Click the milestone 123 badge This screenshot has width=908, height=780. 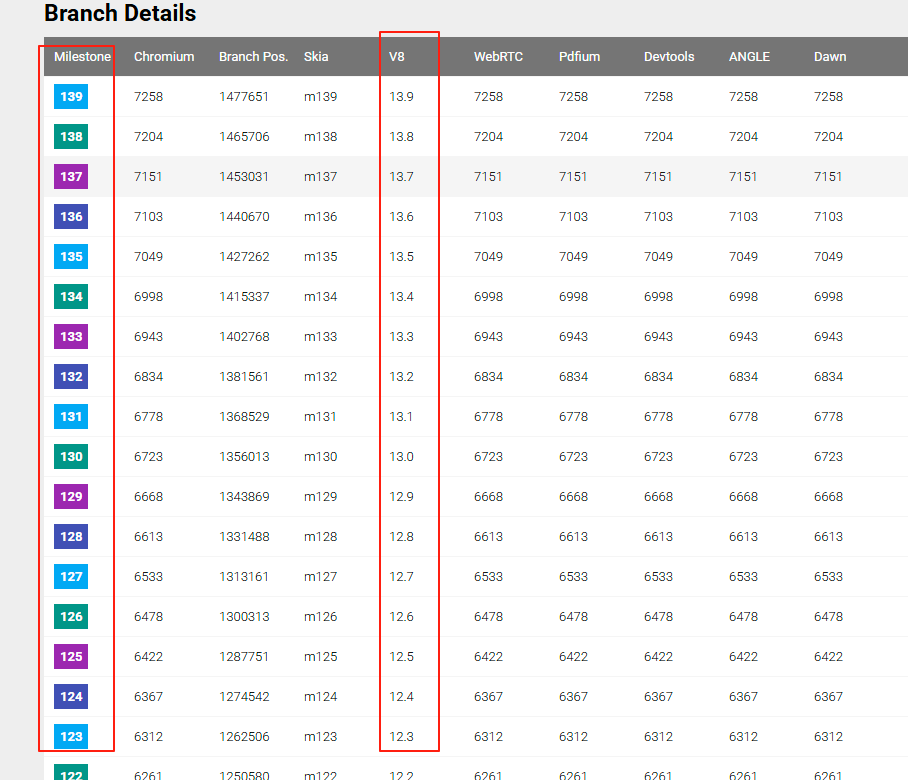coord(71,737)
